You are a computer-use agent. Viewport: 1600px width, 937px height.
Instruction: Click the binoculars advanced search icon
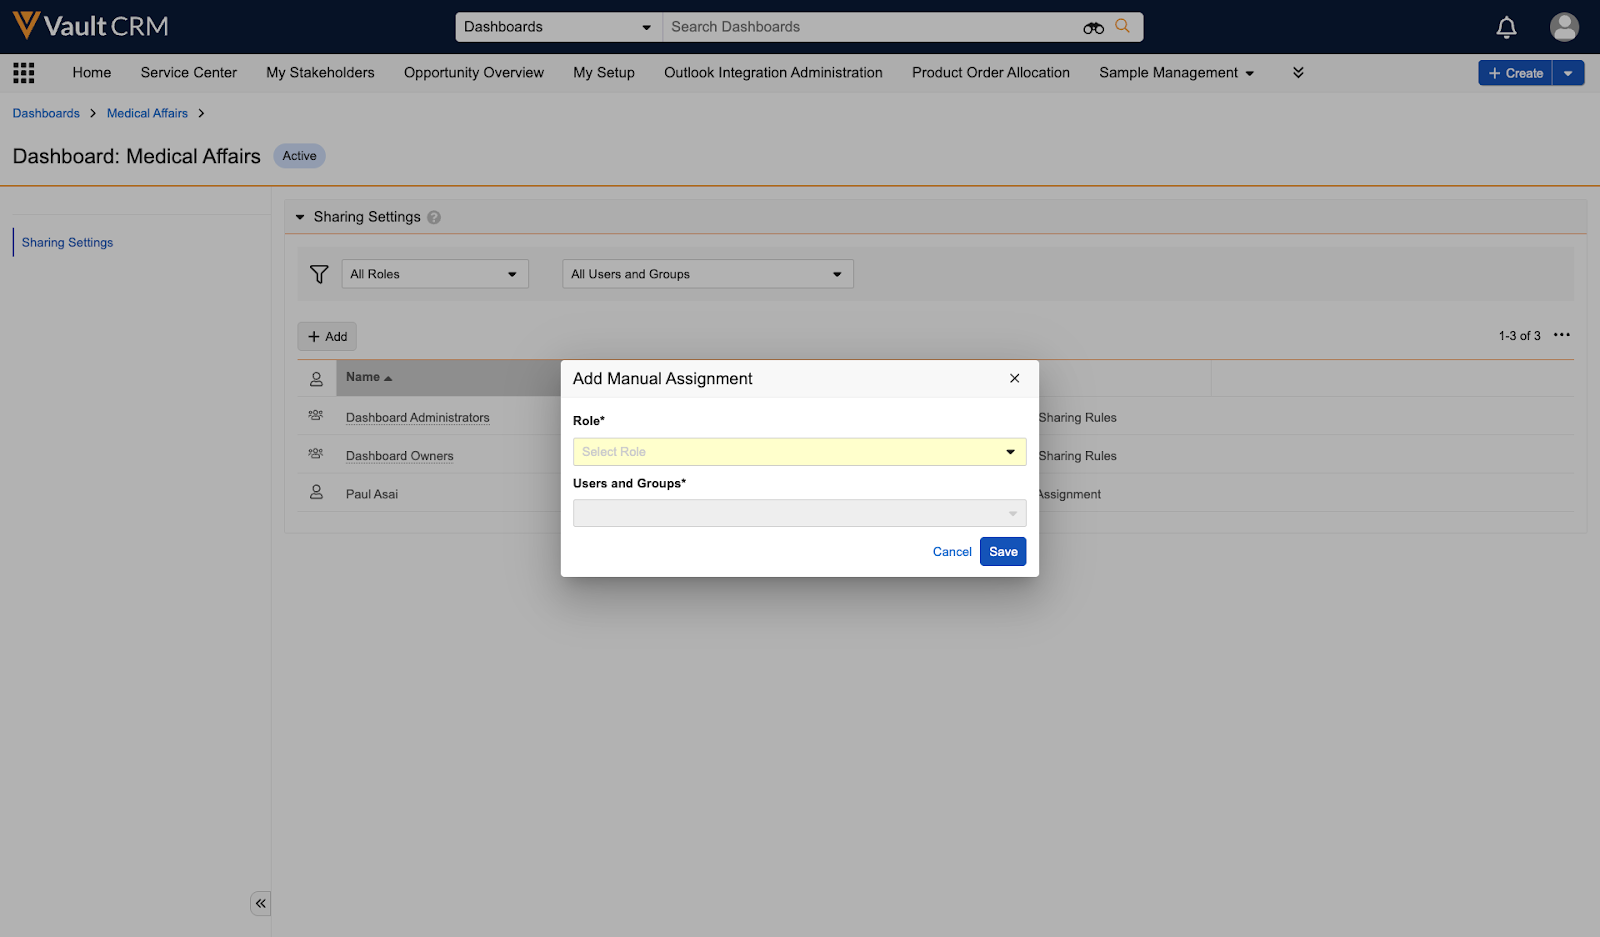(x=1093, y=28)
